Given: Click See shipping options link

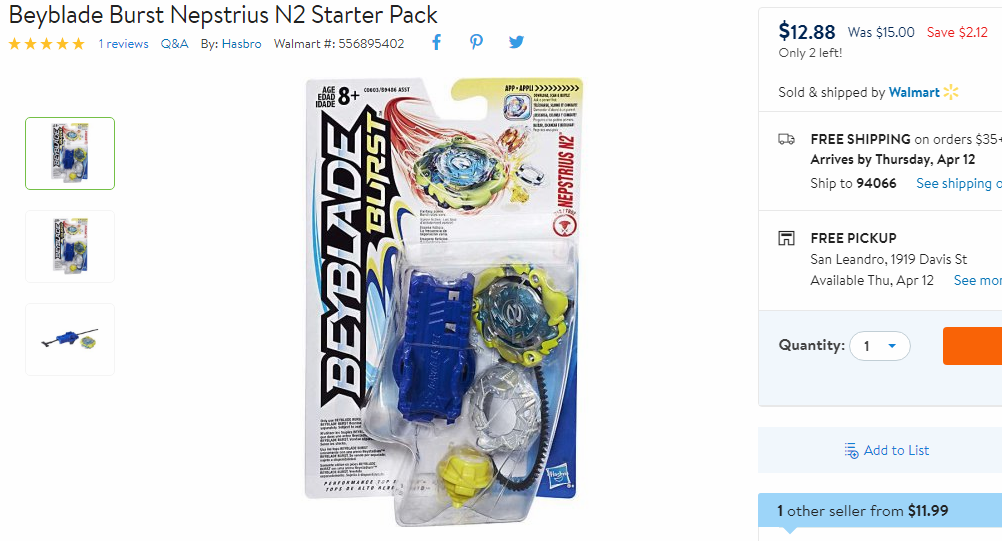Looking at the screenshot, I should tap(959, 183).
